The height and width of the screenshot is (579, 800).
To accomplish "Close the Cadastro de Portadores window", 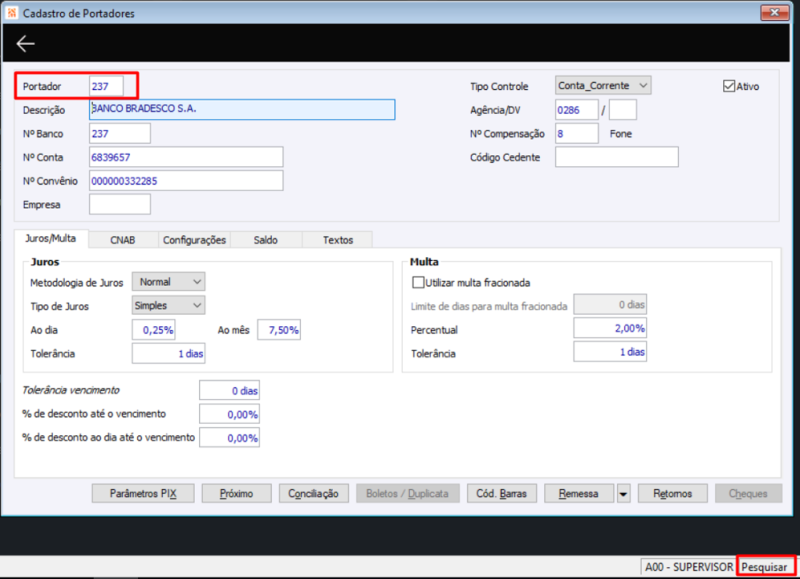I will pyautogui.click(x=774, y=12).
